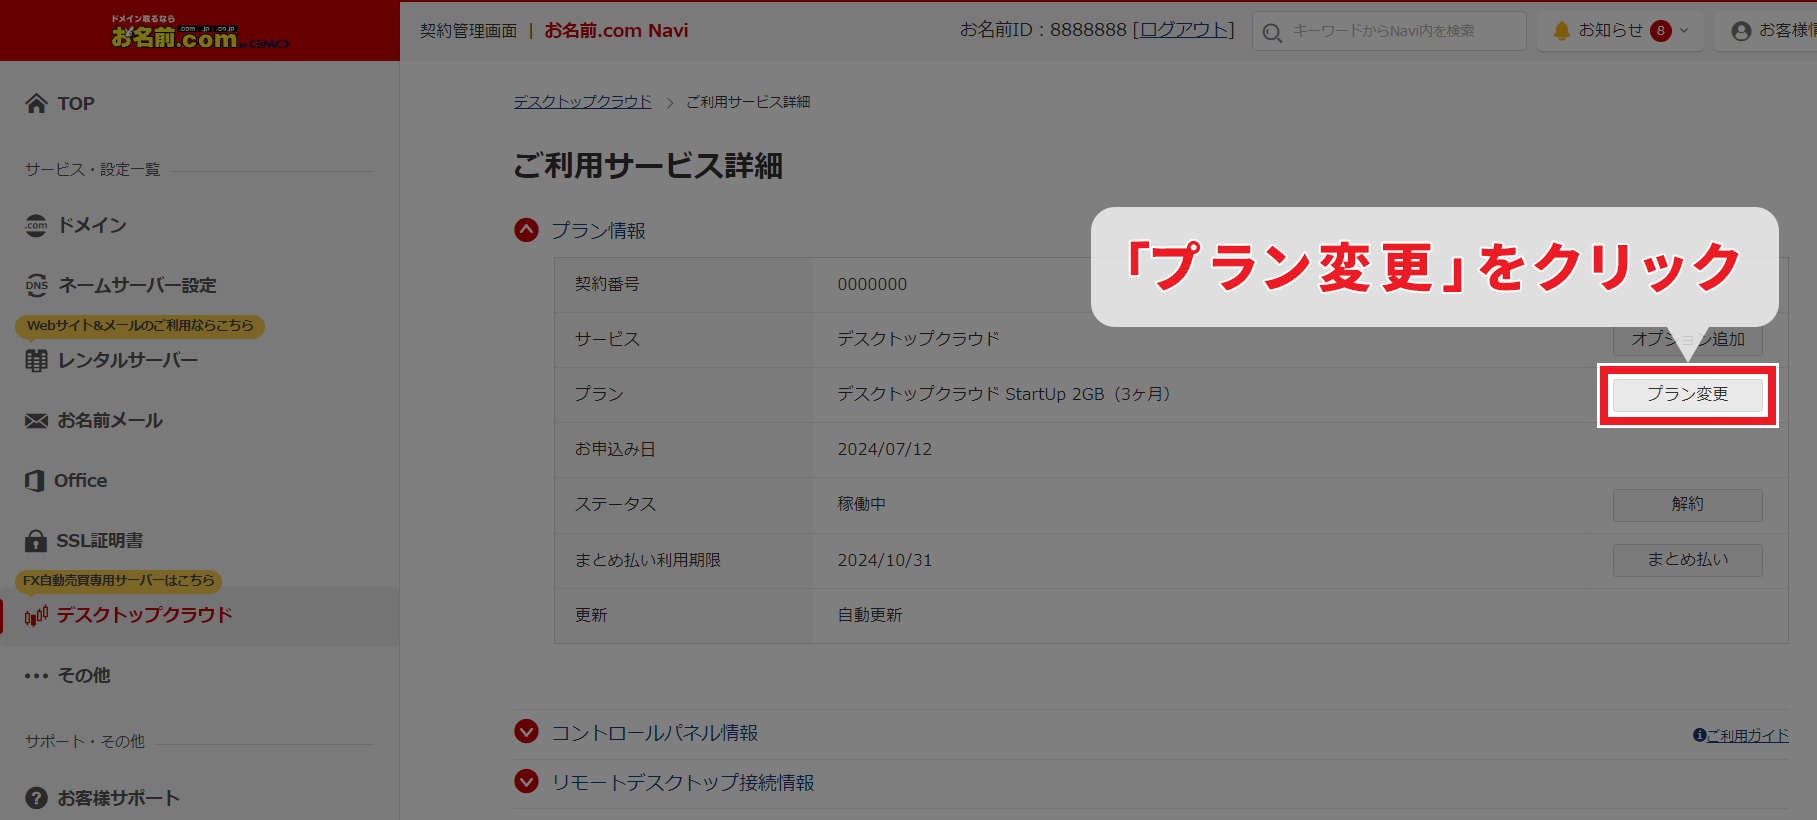The image size is (1817, 820).
Task: Expand the リモートデスクトップ接続情報 section
Action: [526, 781]
